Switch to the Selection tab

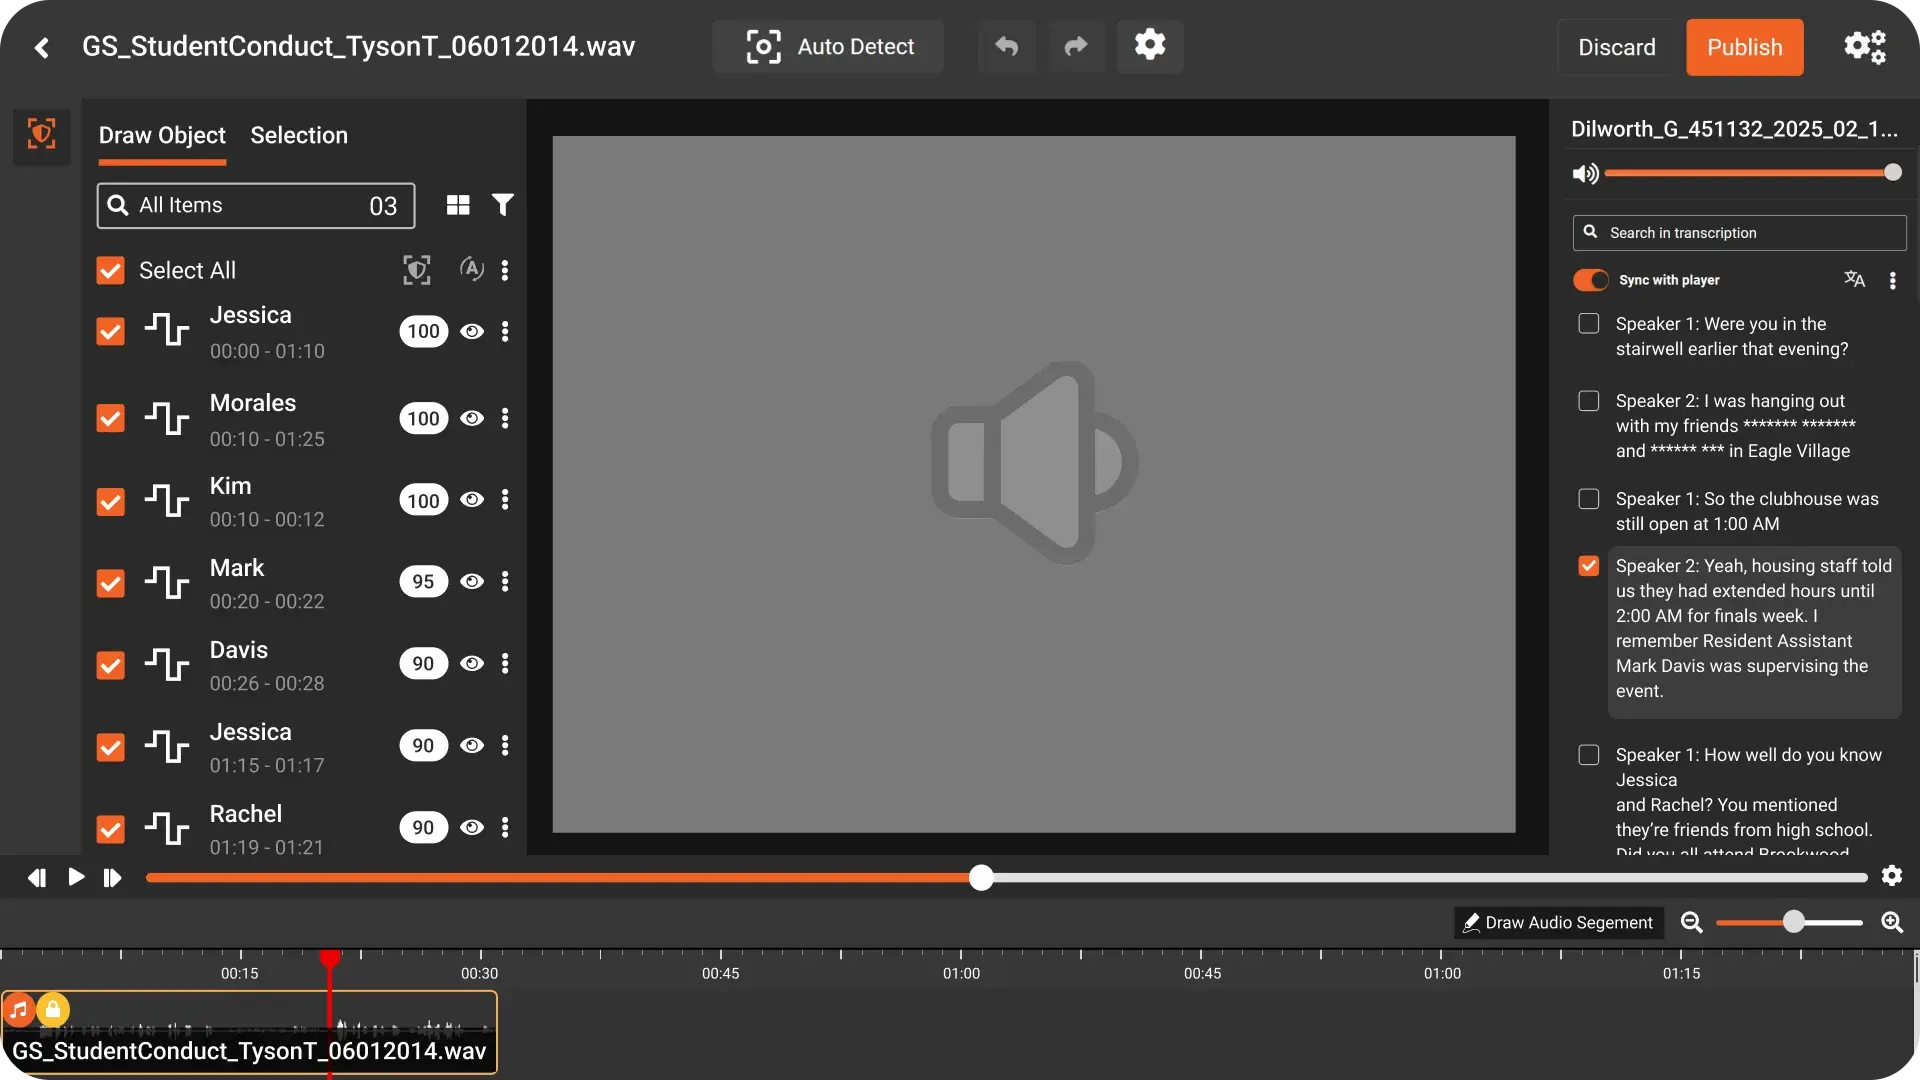(299, 135)
